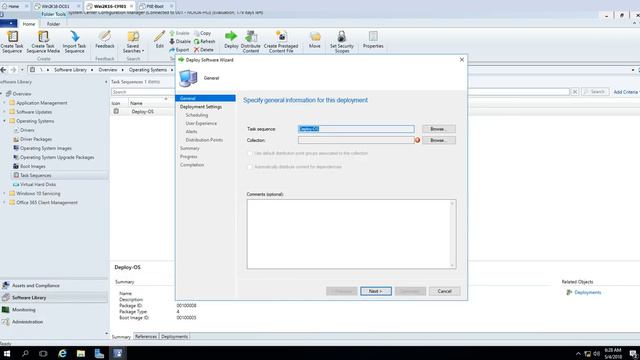This screenshot has width=640, height=360.
Task: Click the Search button in console
Action: click(x=595, y=92)
